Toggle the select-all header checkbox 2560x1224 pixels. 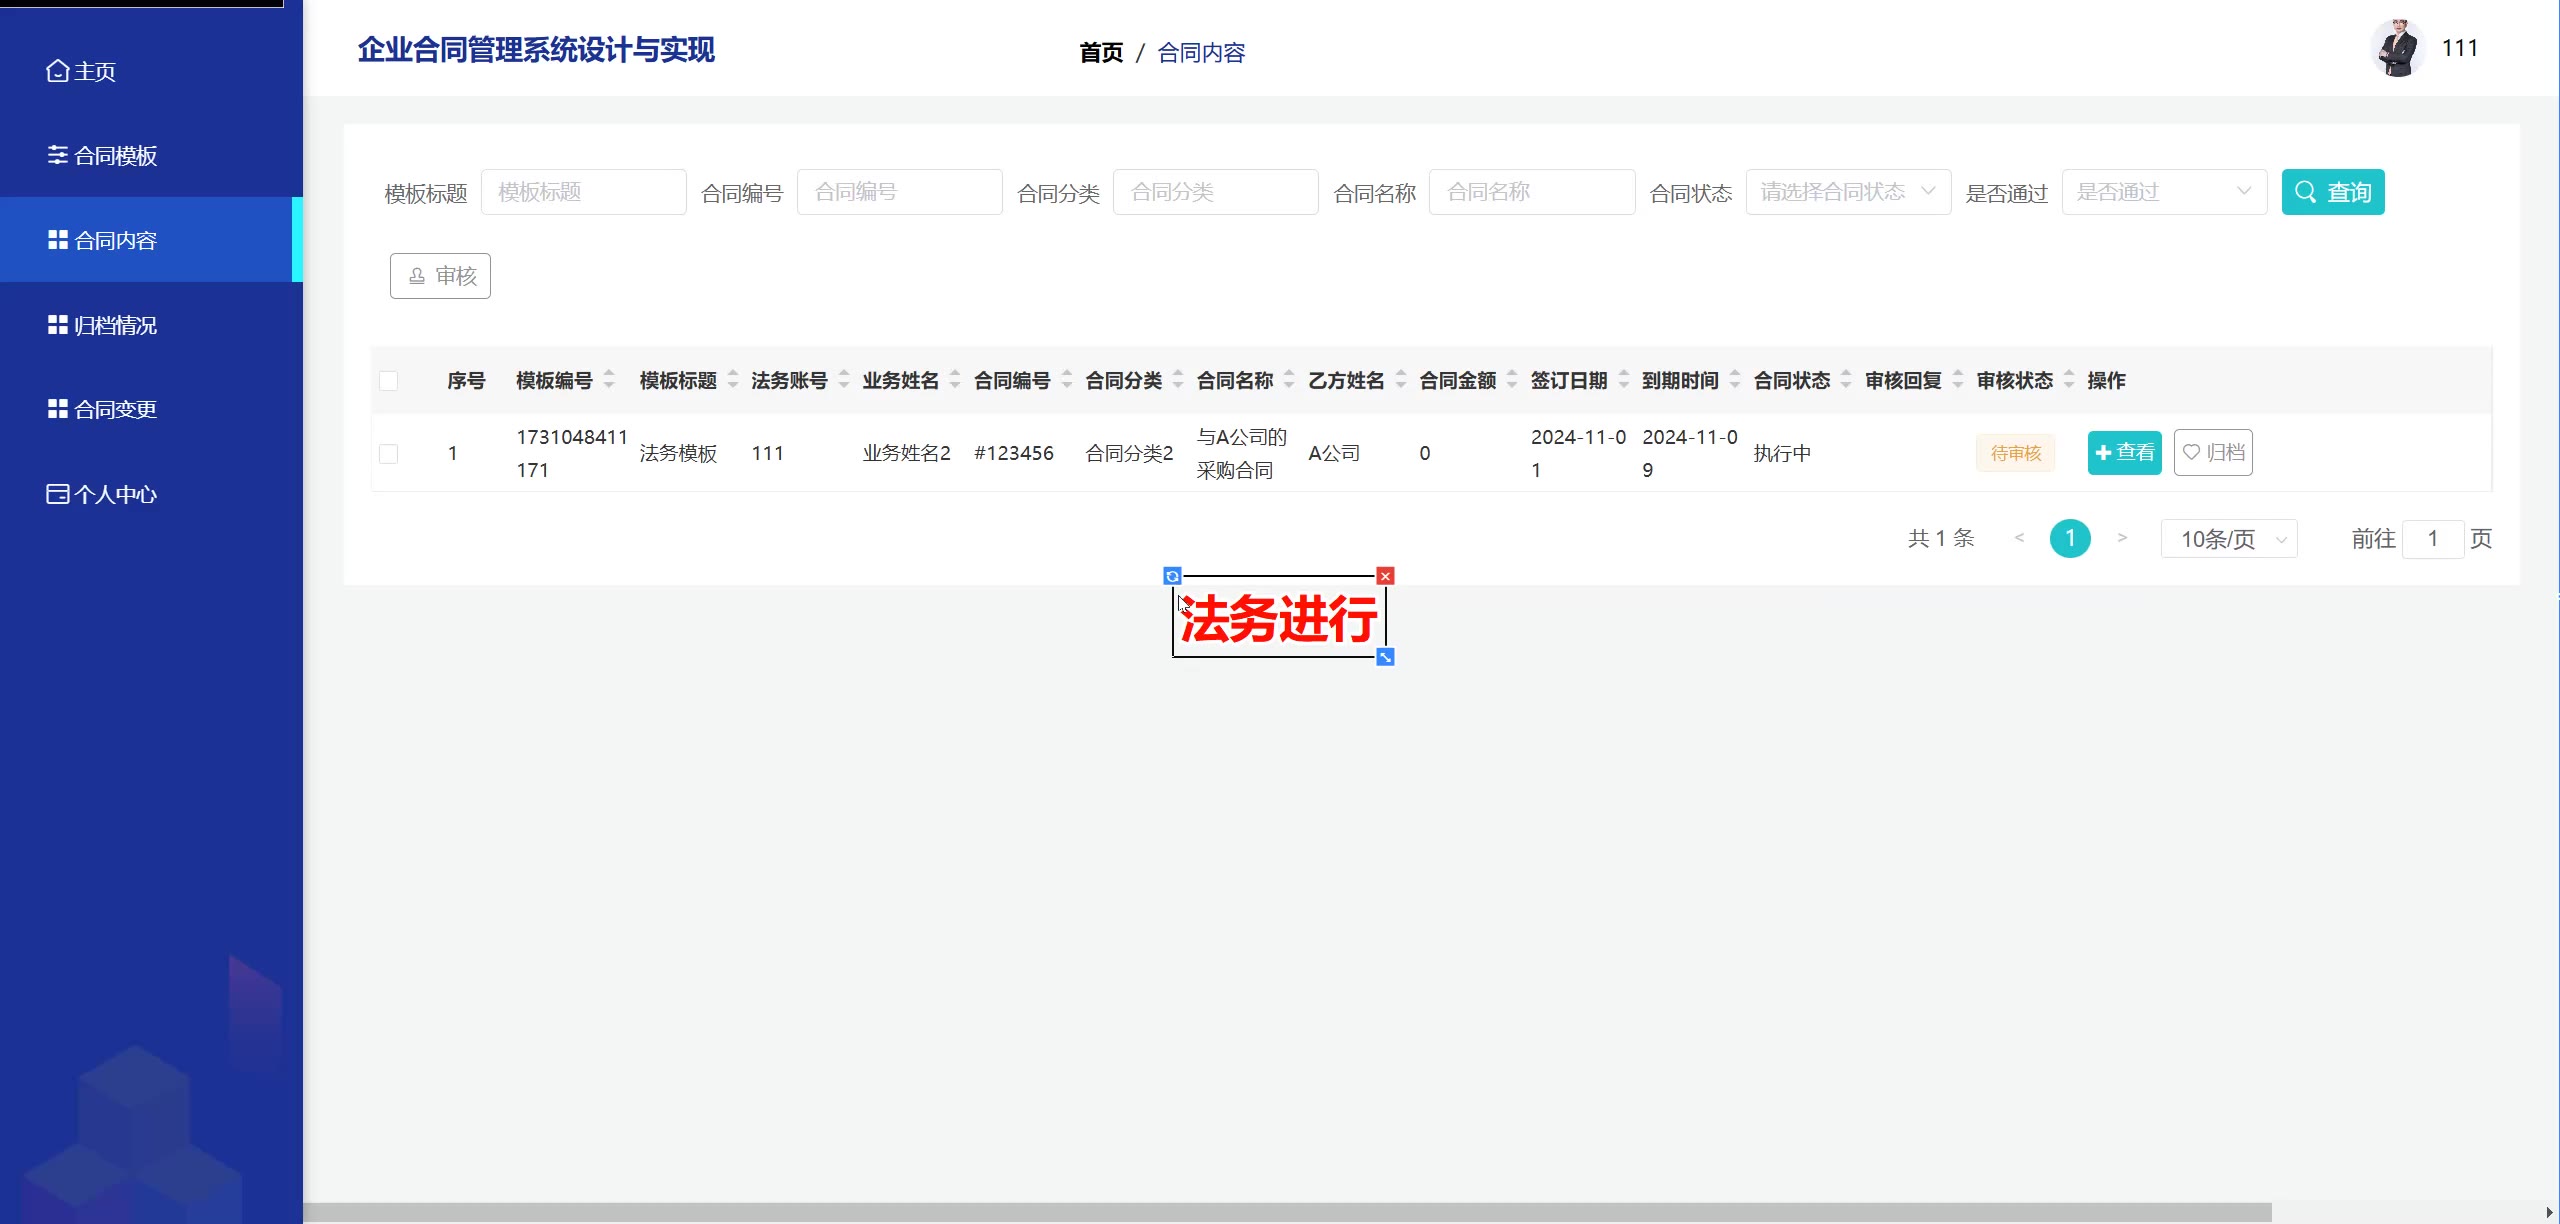(x=389, y=381)
